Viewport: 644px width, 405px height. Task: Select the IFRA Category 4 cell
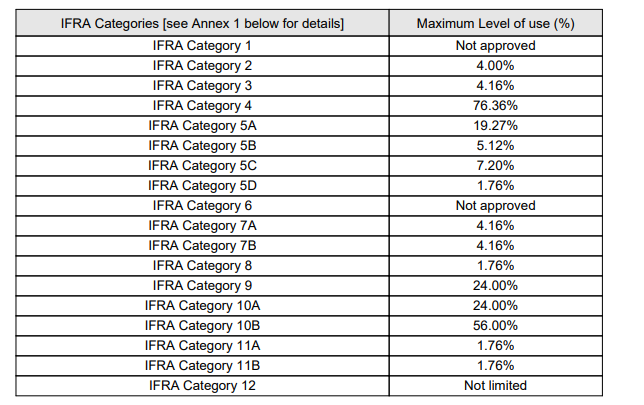point(202,105)
